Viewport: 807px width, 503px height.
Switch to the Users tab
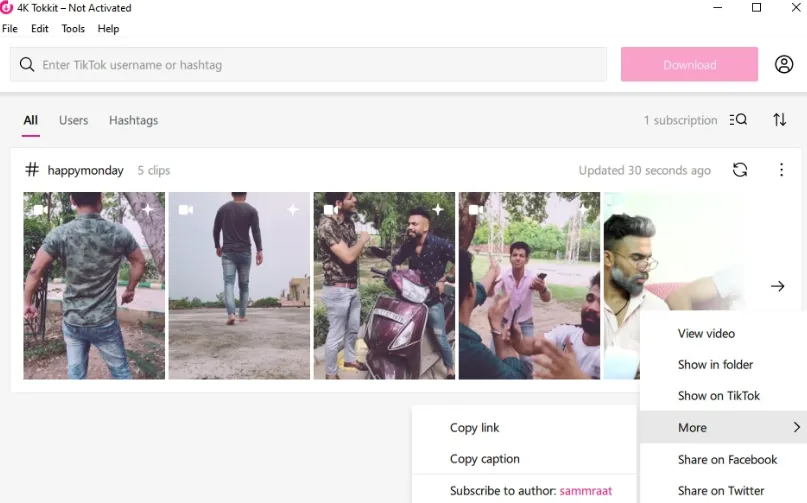click(74, 120)
